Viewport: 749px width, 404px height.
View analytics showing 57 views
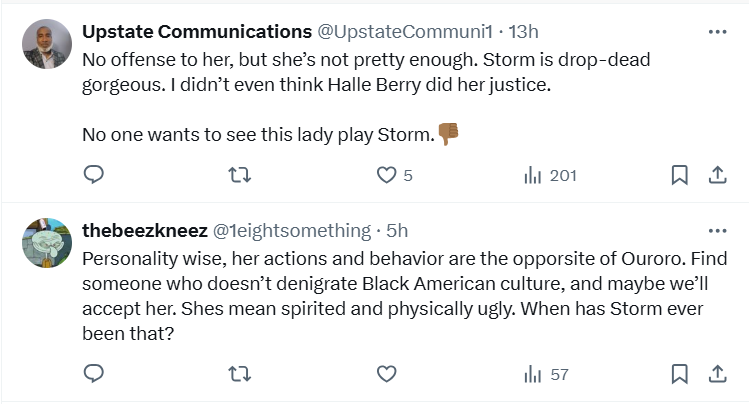[x=546, y=374]
